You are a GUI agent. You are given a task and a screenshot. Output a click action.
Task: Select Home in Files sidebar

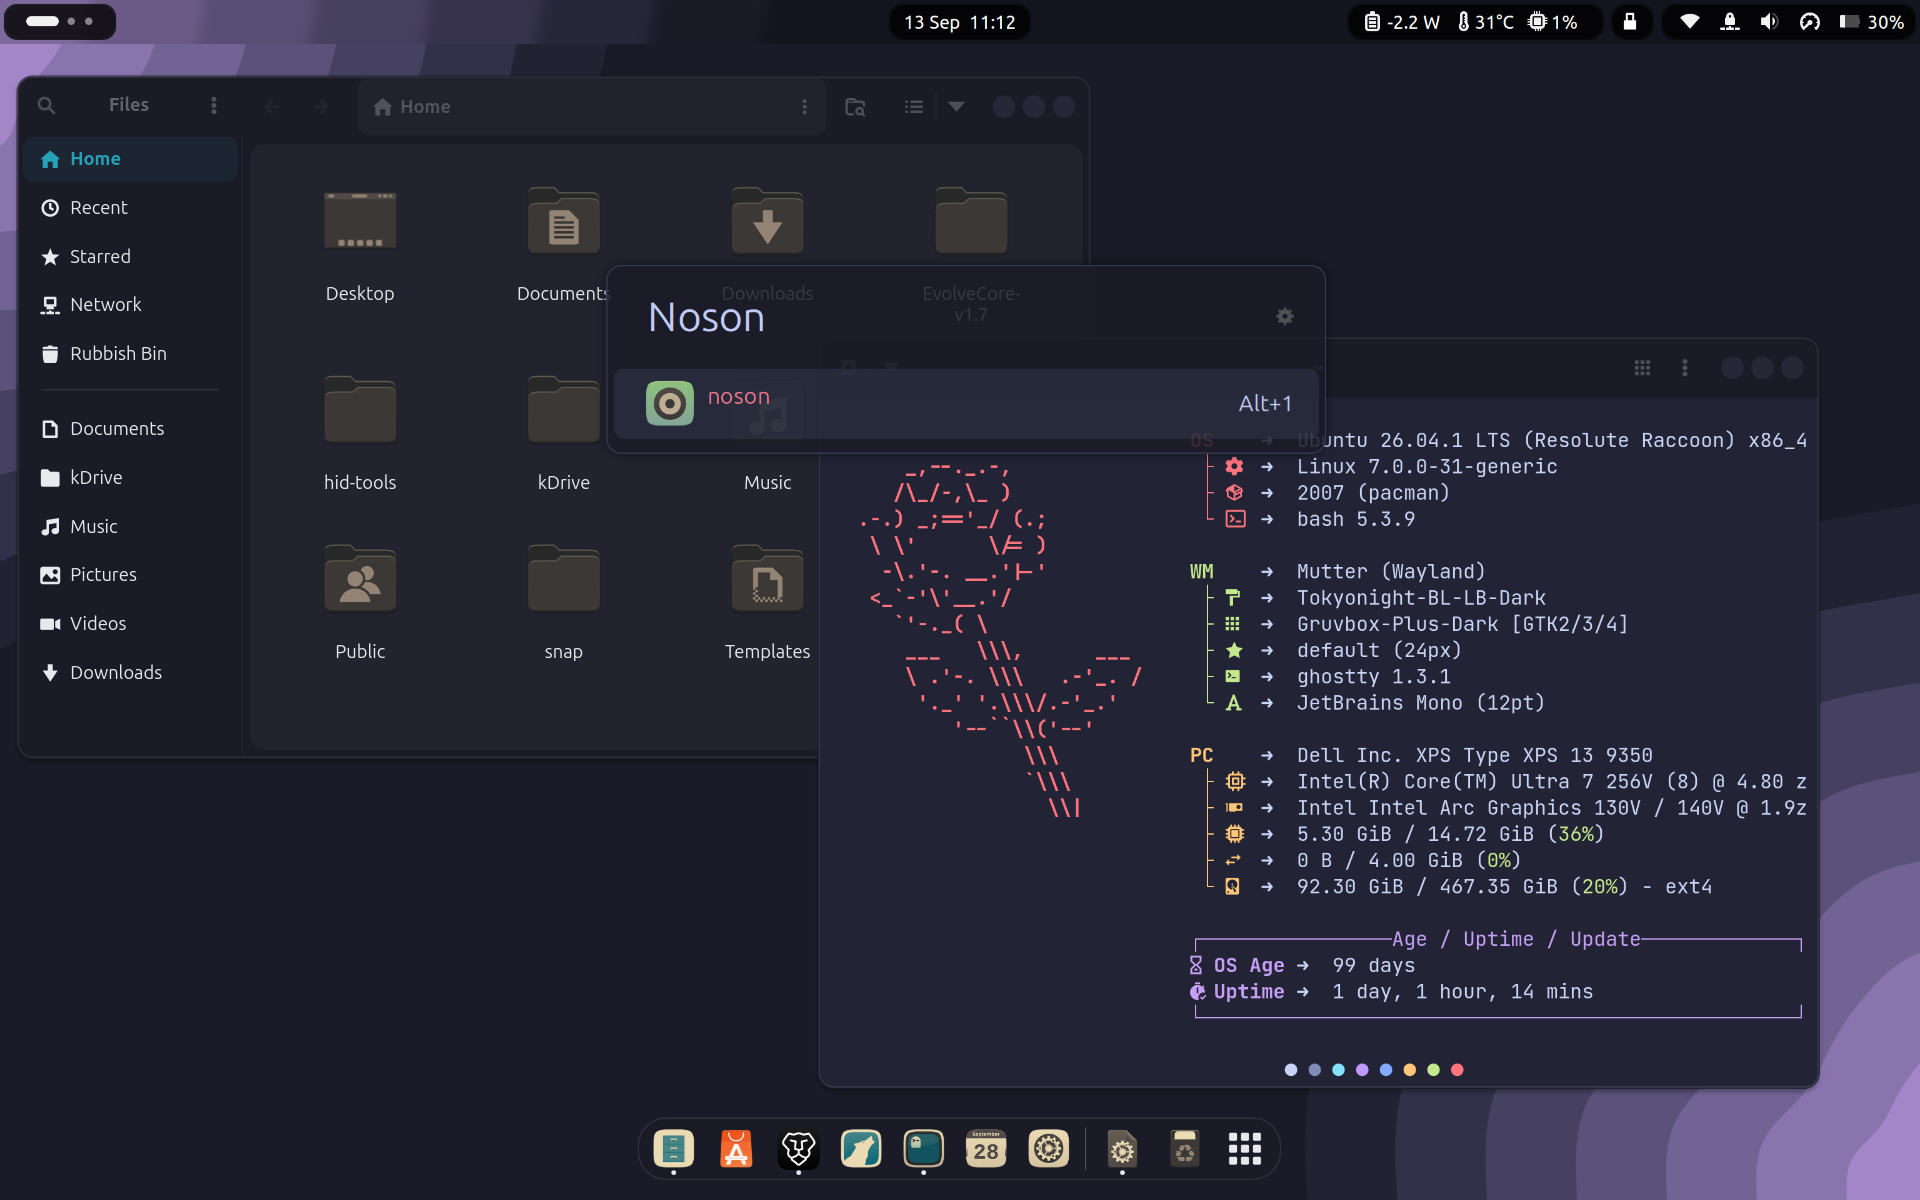(x=130, y=159)
